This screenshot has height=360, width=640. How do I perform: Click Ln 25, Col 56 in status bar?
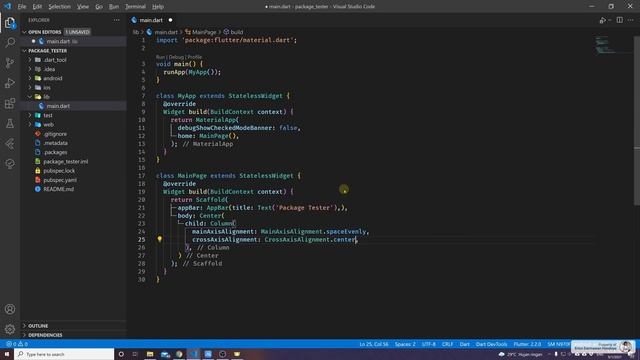tap(373, 344)
